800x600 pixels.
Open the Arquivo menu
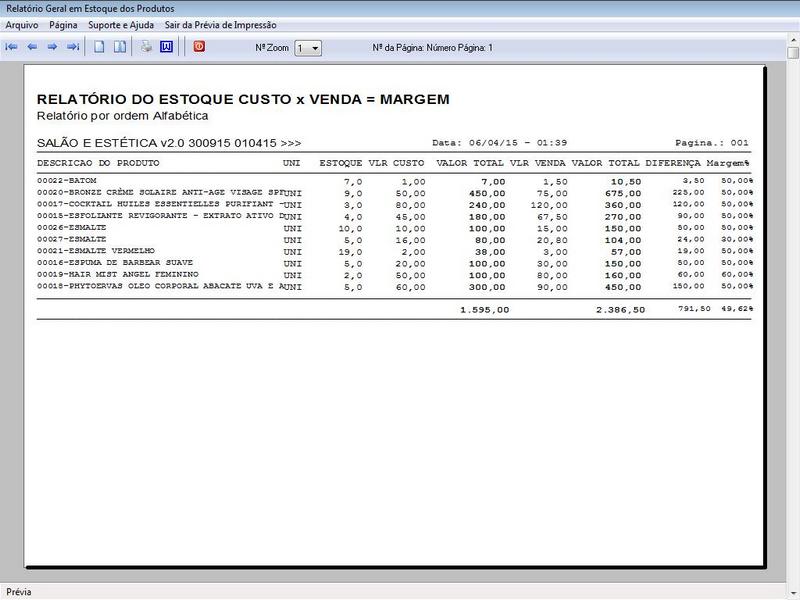pos(23,24)
